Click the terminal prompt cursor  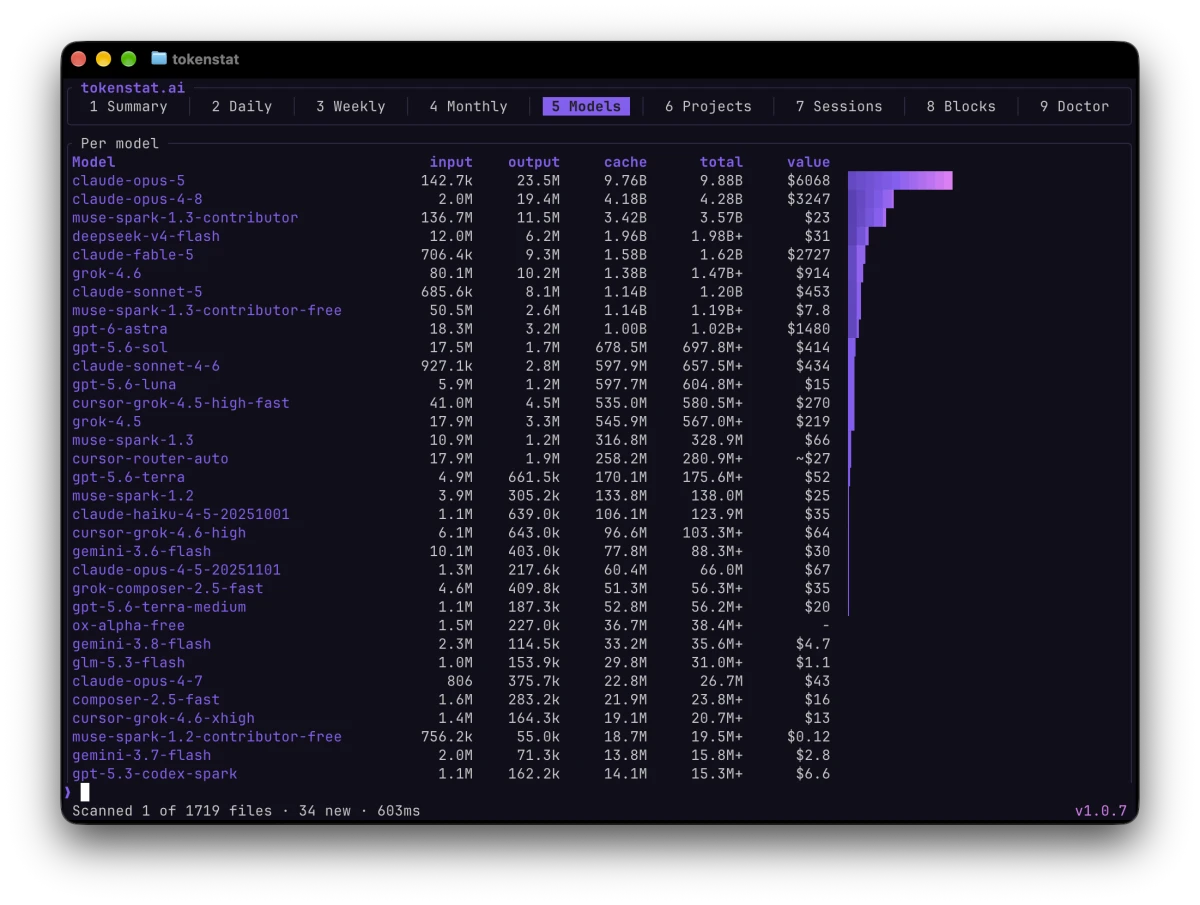[x=85, y=792]
